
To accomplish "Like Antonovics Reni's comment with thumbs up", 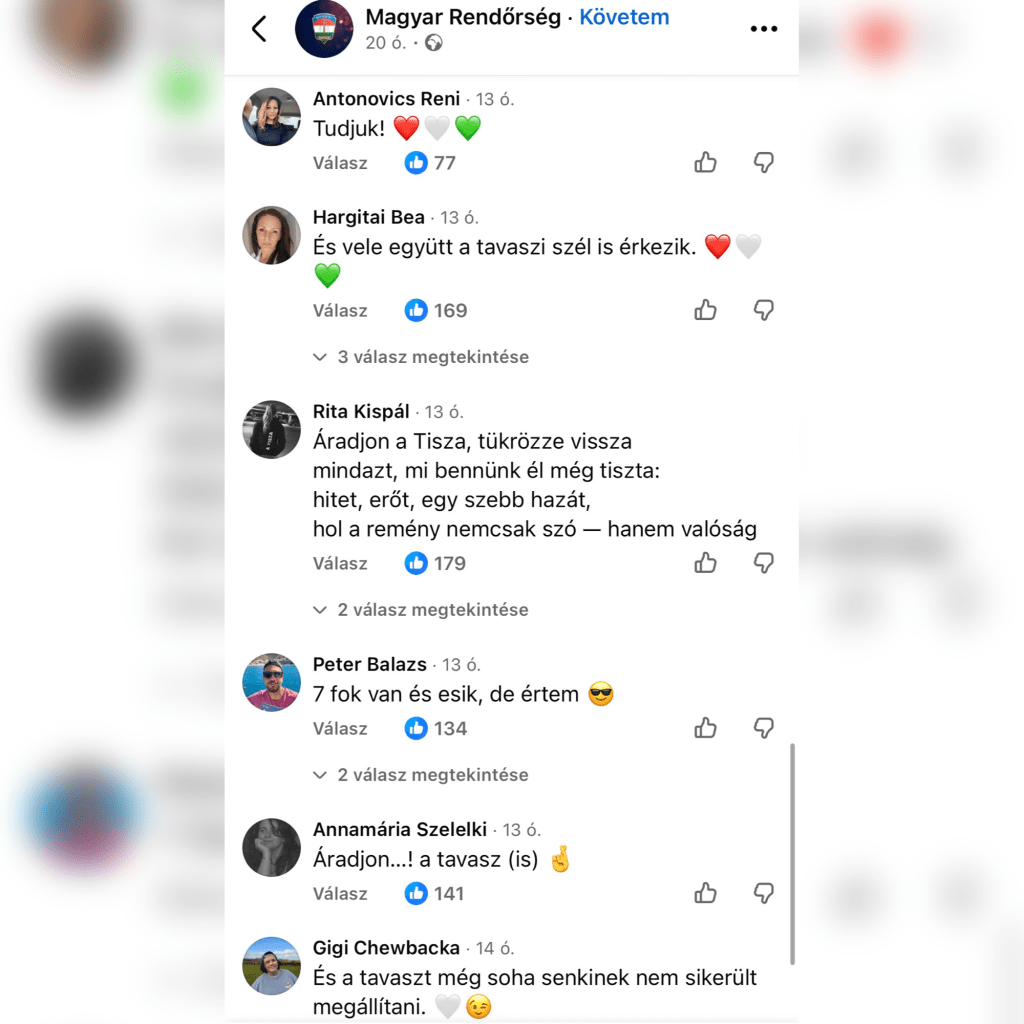I will click(x=705, y=162).
